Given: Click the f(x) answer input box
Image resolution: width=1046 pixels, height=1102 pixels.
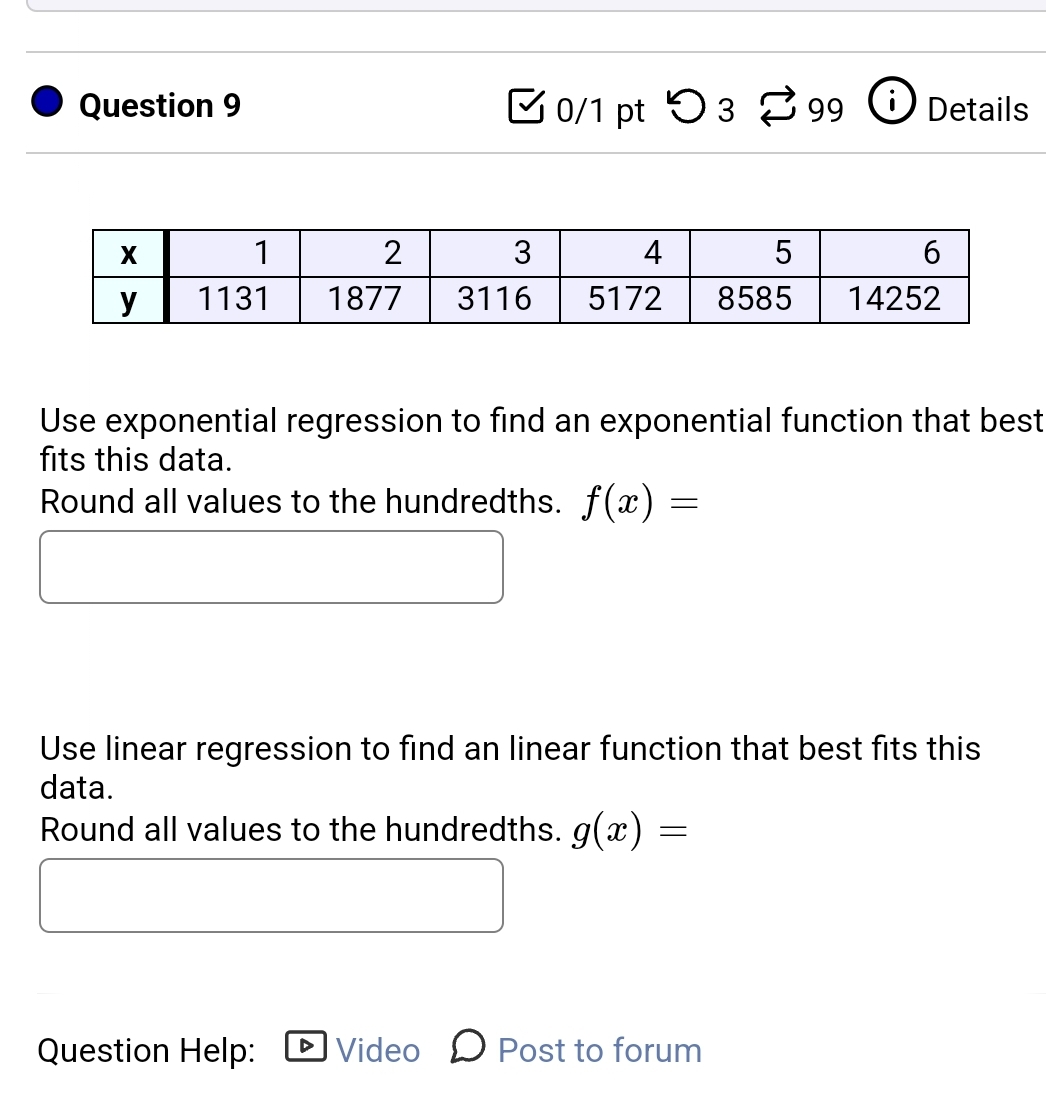Looking at the screenshot, I should click(x=271, y=566).
